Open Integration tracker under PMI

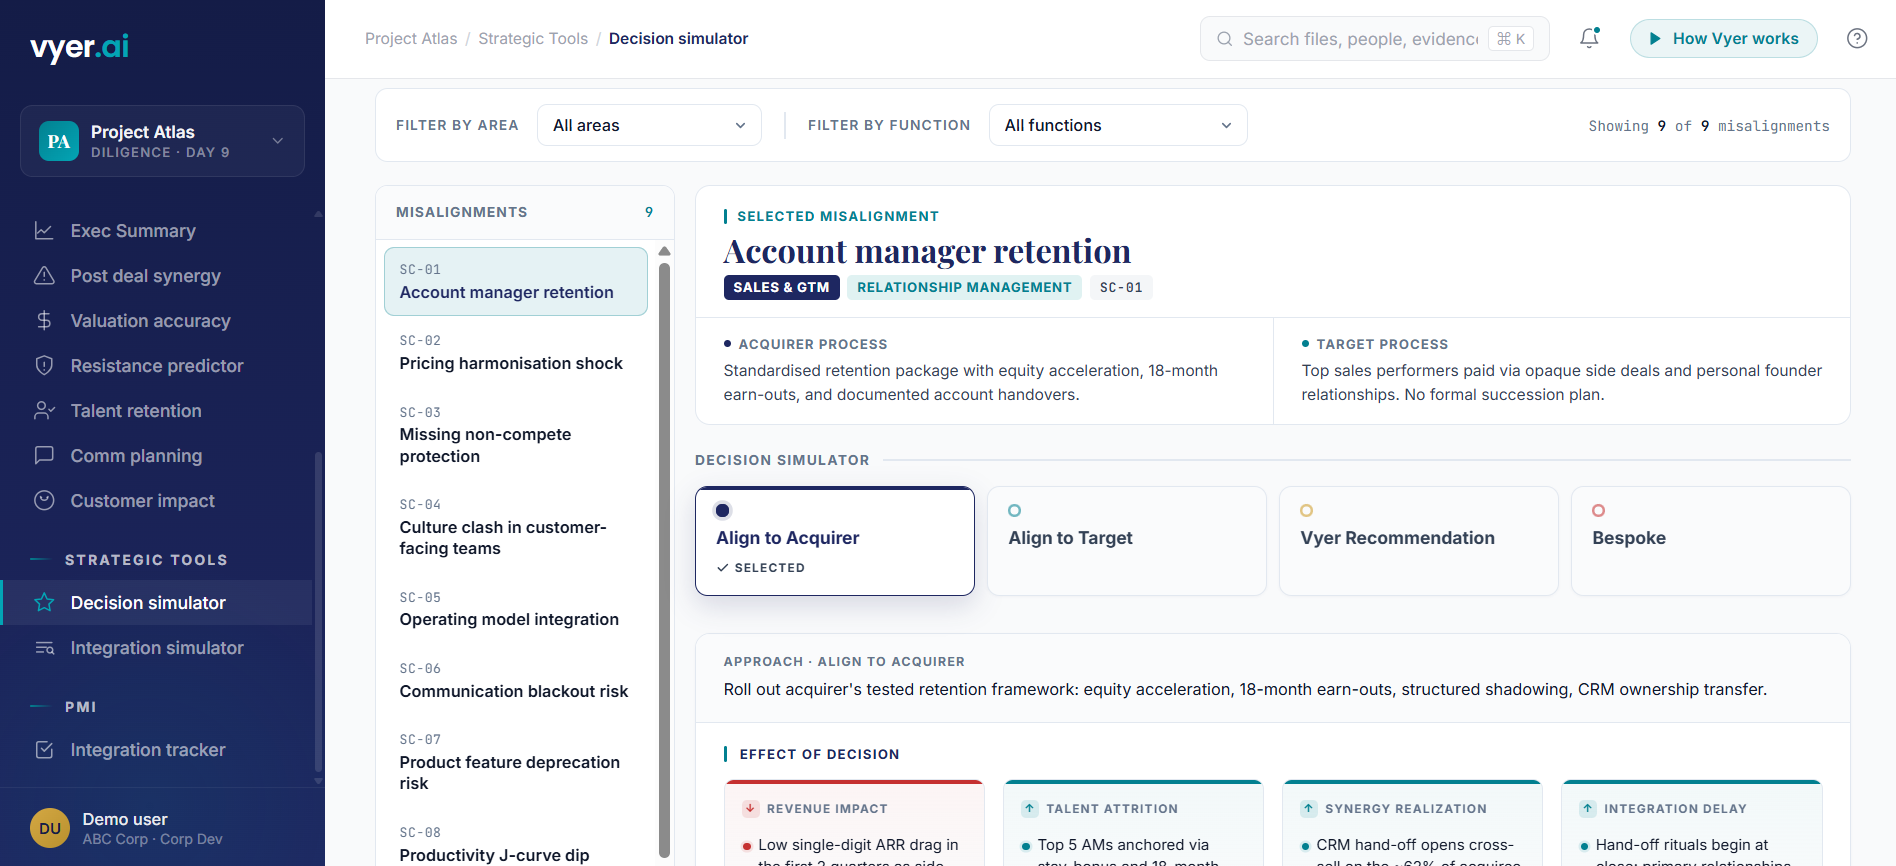click(x=158, y=750)
